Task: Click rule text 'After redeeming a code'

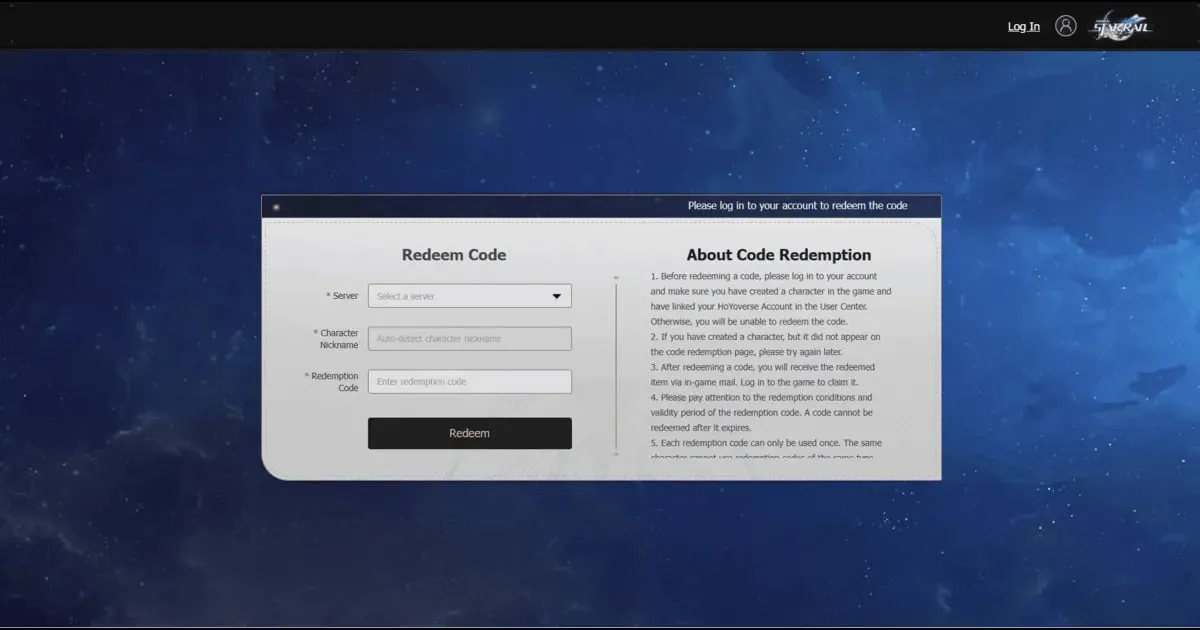Action: tap(762, 375)
